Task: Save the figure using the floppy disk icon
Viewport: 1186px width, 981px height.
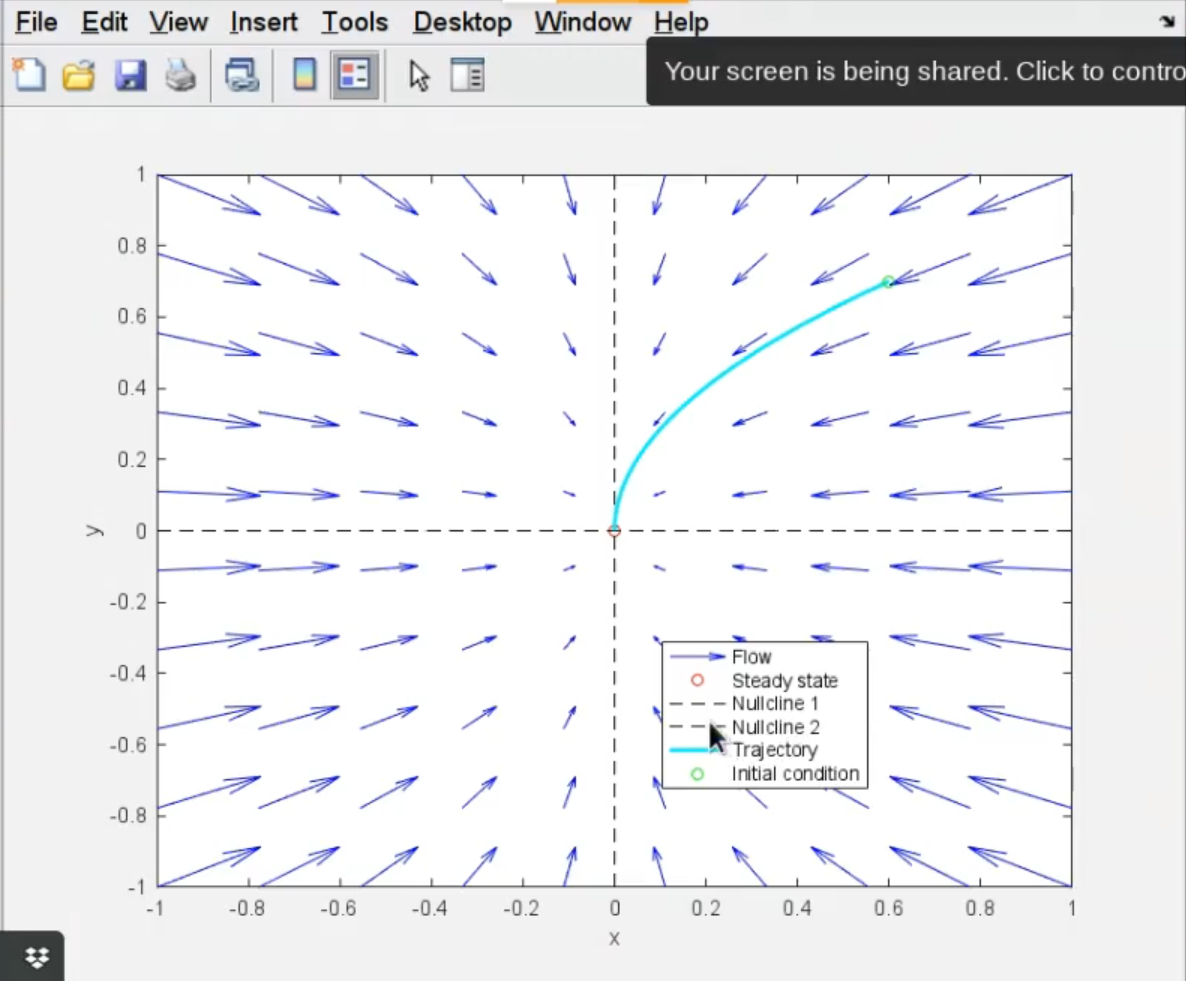Action: coord(130,75)
